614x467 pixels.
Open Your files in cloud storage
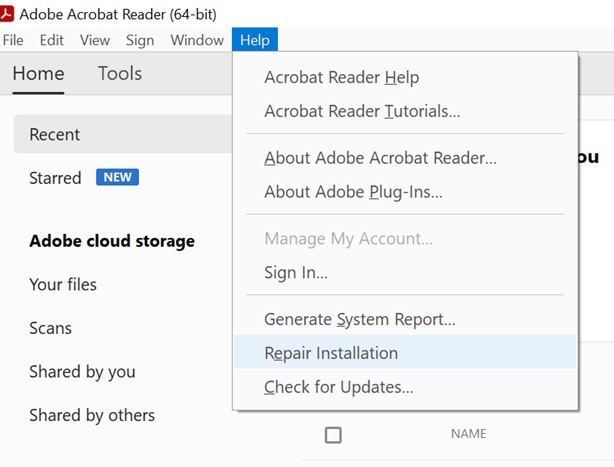tap(63, 284)
